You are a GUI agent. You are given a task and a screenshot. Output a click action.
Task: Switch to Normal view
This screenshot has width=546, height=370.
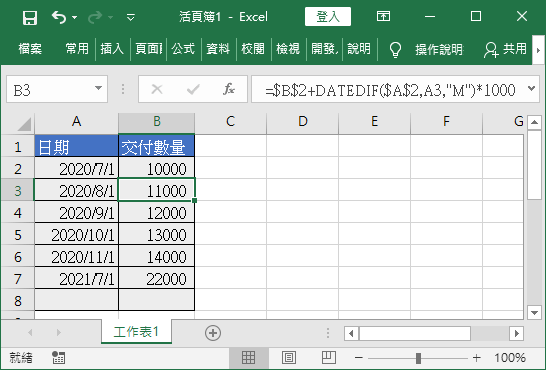point(248,357)
